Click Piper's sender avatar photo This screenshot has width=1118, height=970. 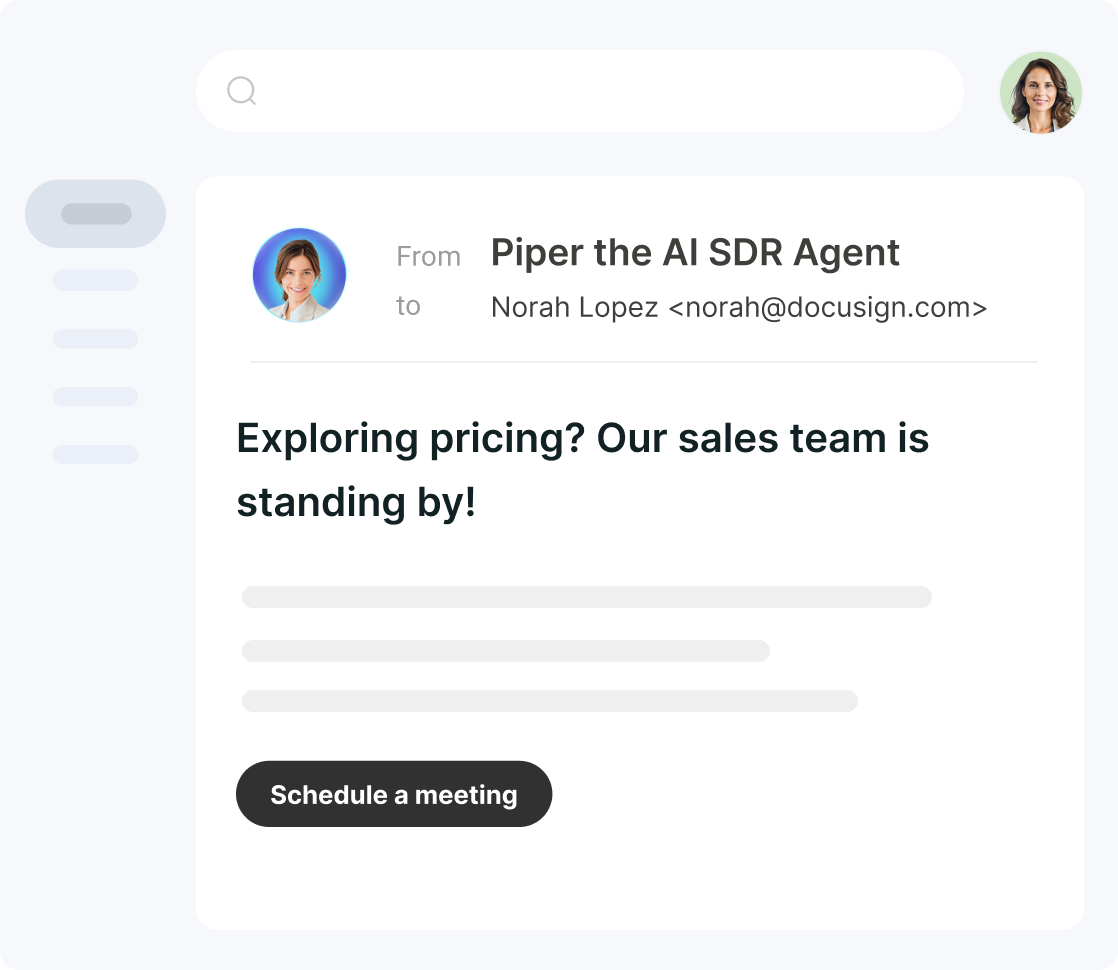click(x=299, y=275)
